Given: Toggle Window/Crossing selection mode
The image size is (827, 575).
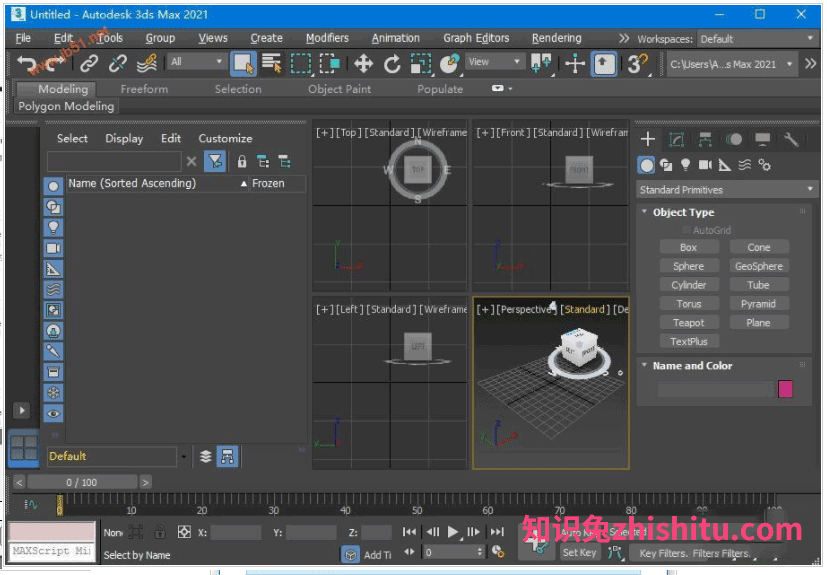Looking at the screenshot, I should click(330, 64).
